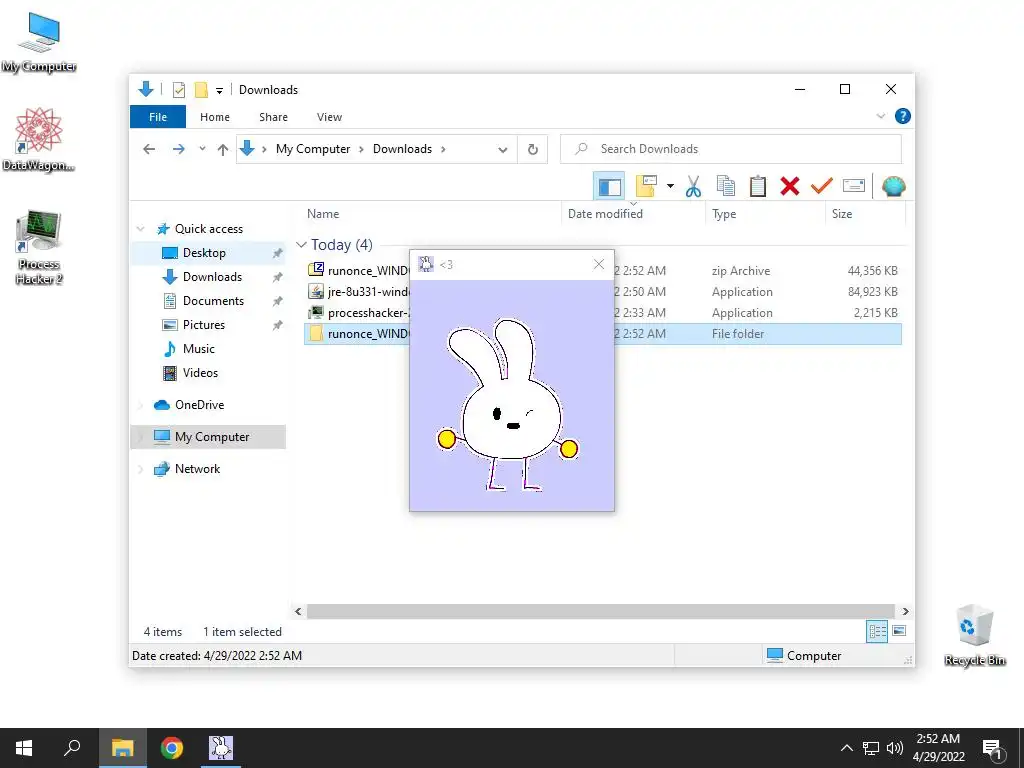Open the Home ribbon tab

click(x=215, y=117)
